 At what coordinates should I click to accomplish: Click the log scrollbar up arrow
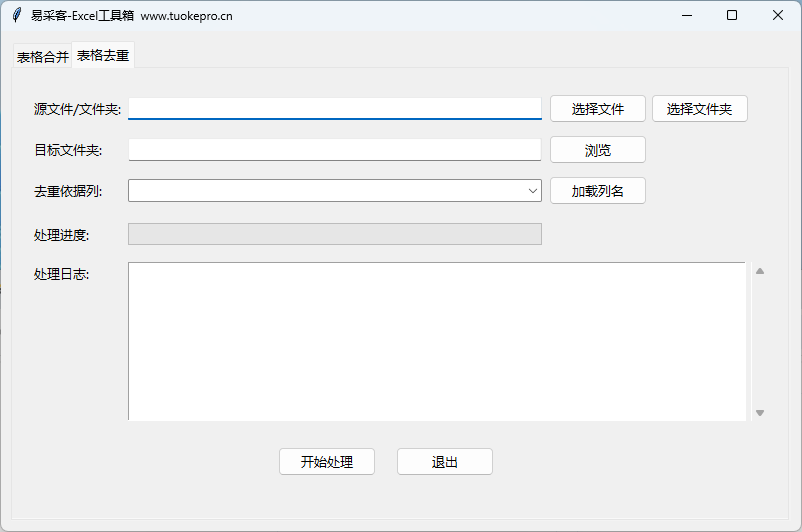tap(760, 271)
